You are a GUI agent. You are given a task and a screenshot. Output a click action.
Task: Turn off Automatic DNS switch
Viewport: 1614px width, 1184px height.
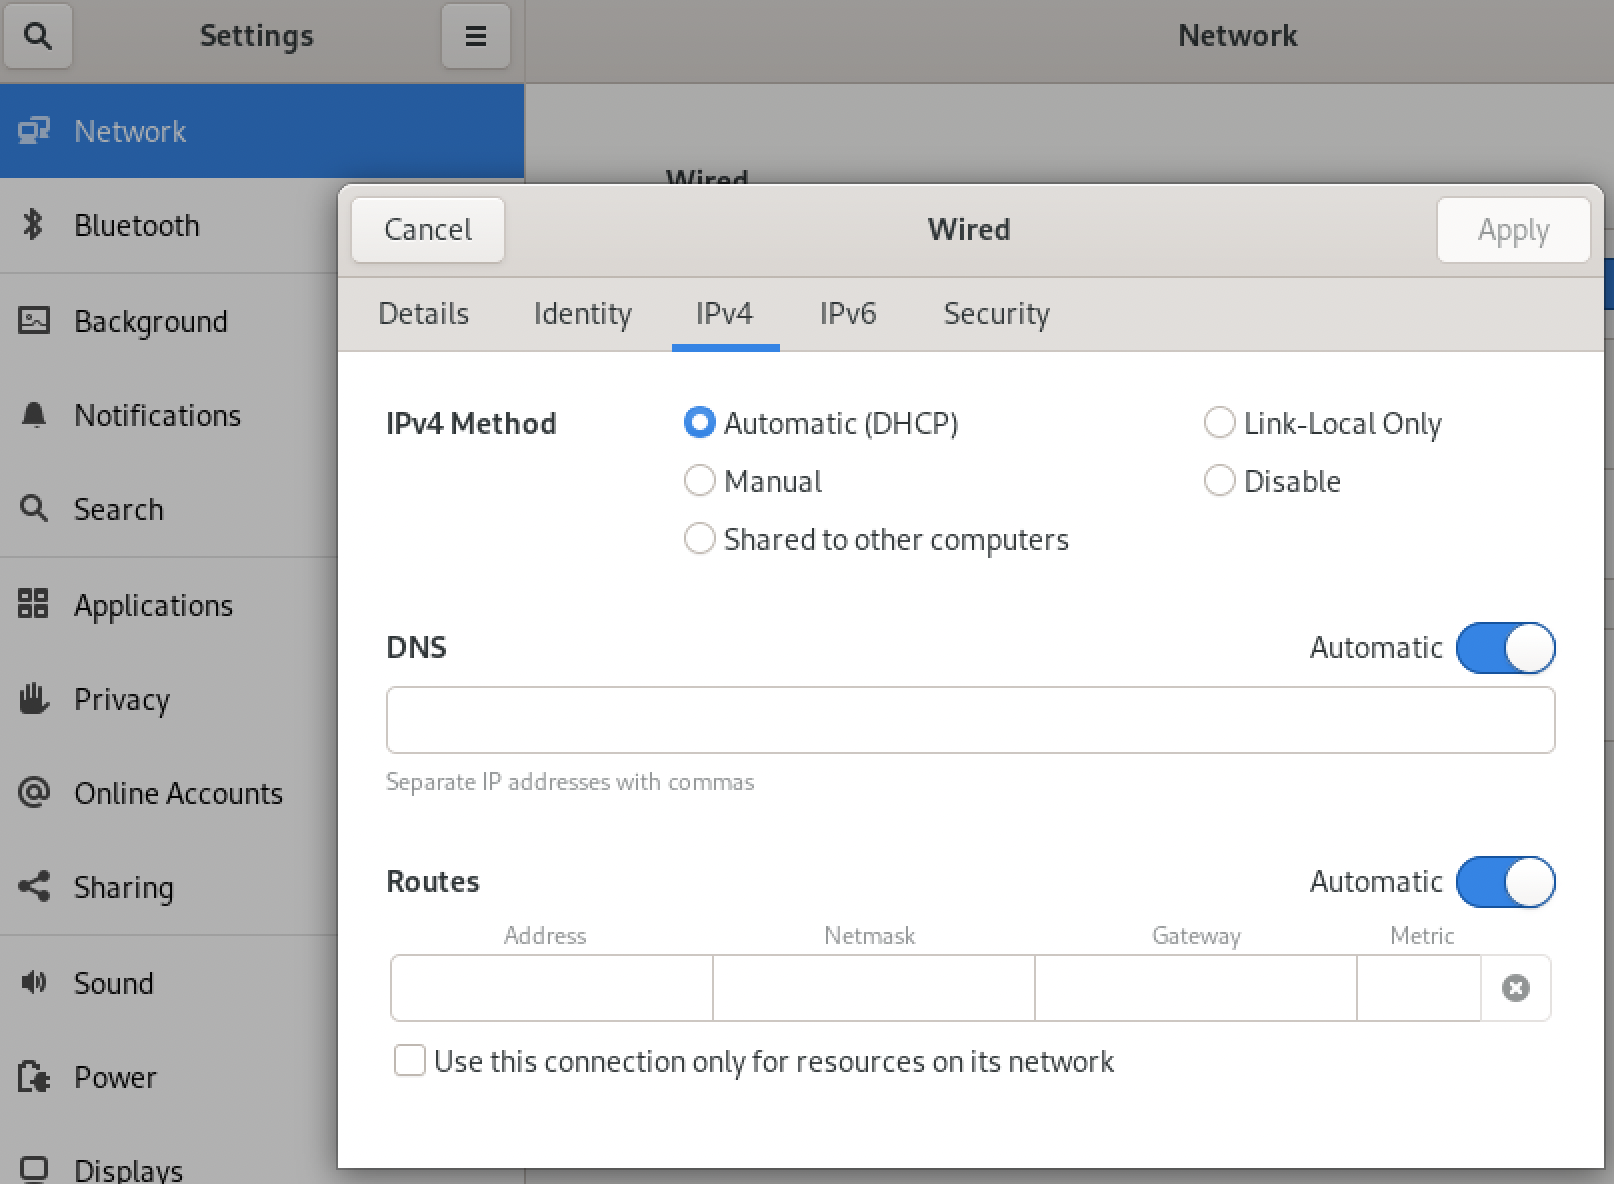tap(1505, 648)
